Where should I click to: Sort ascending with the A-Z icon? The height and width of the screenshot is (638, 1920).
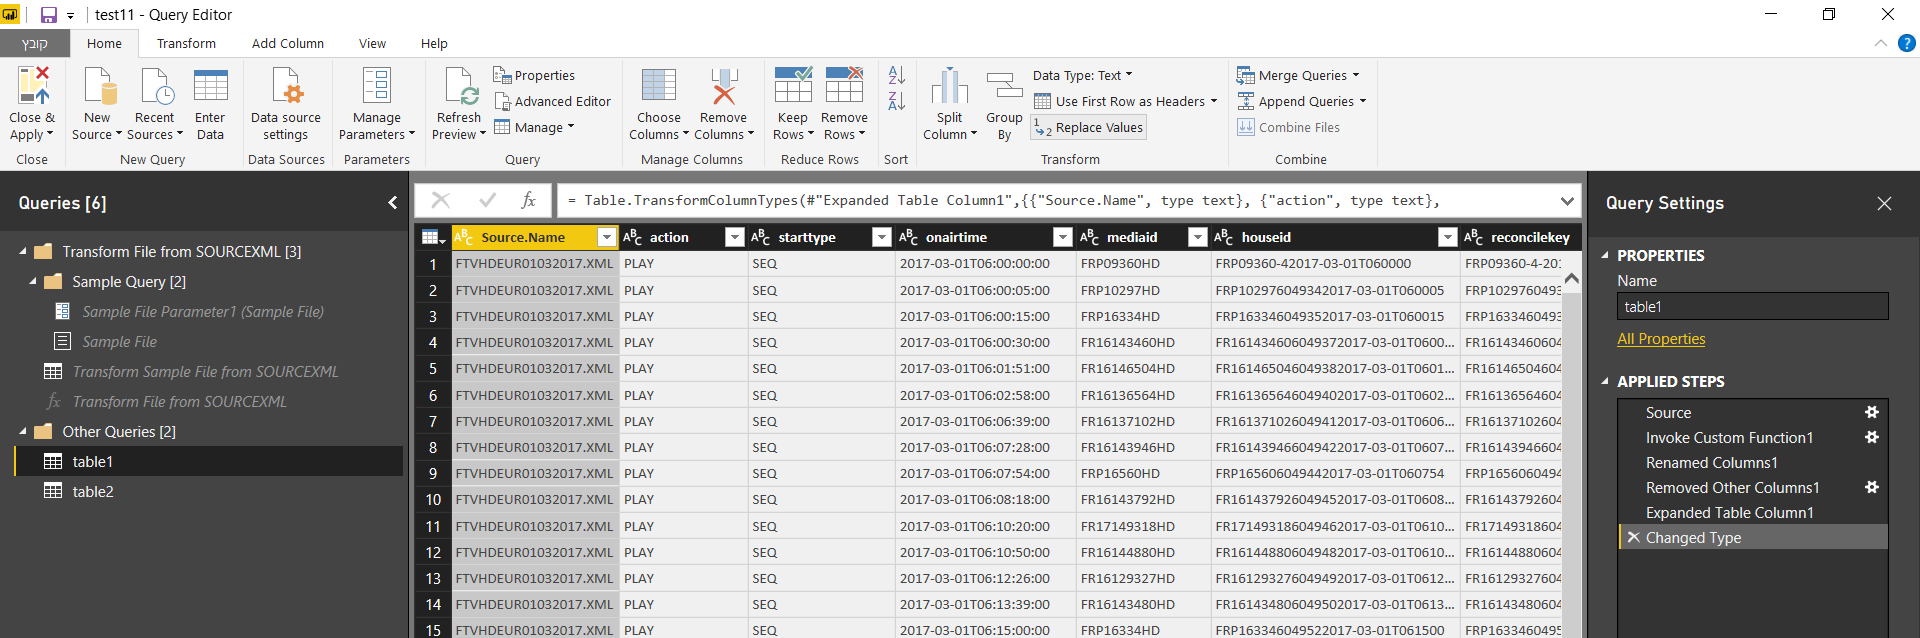pyautogui.click(x=896, y=75)
